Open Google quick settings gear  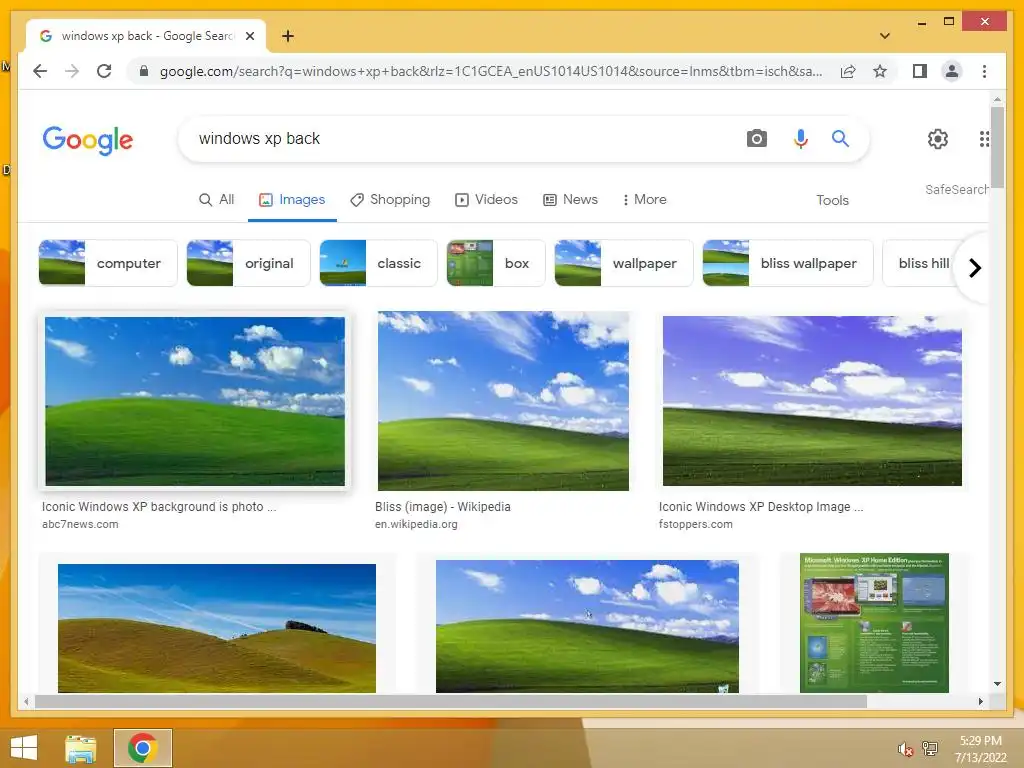[x=937, y=138]
